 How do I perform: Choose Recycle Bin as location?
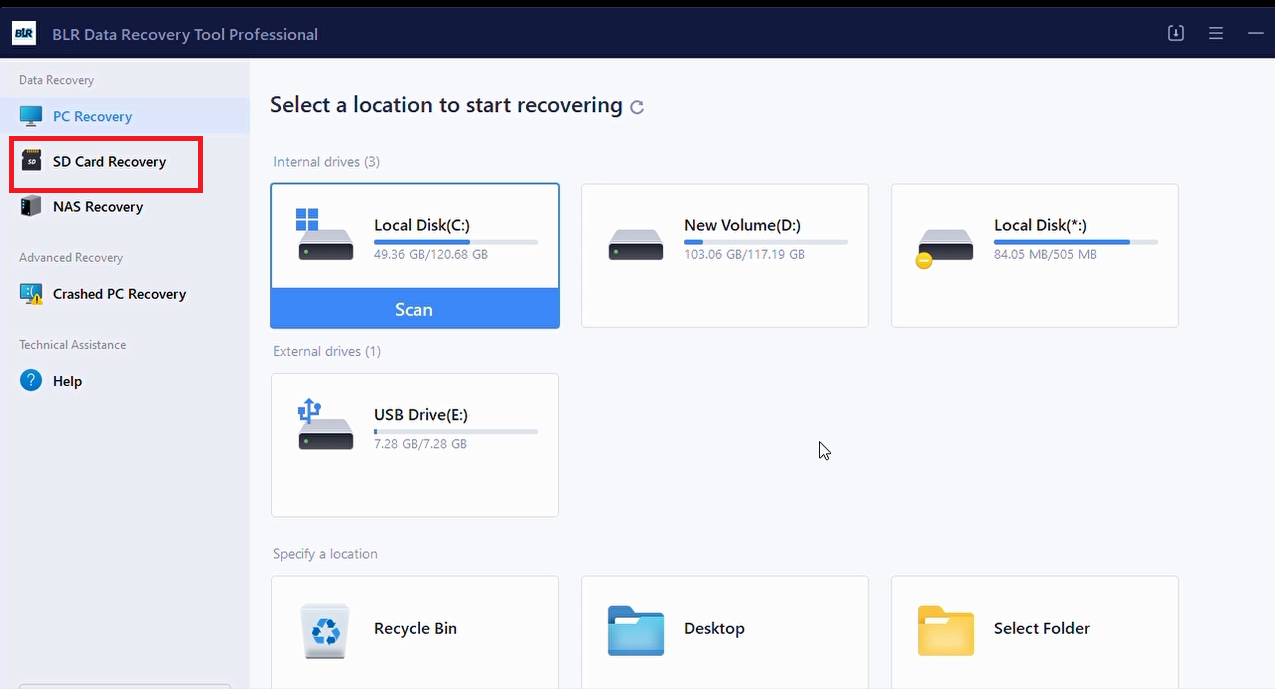point(415,631)
